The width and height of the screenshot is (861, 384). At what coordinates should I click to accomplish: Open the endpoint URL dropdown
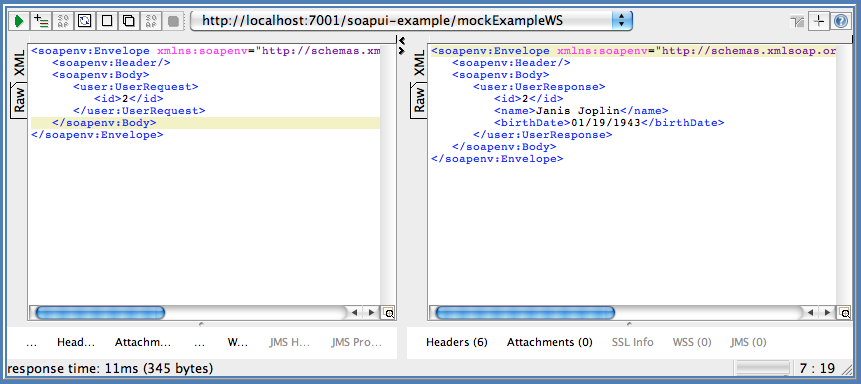point(622,21)
